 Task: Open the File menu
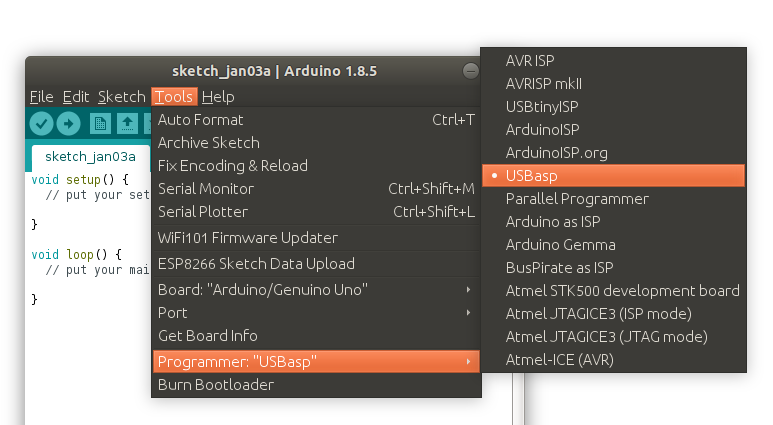(41, 97)
